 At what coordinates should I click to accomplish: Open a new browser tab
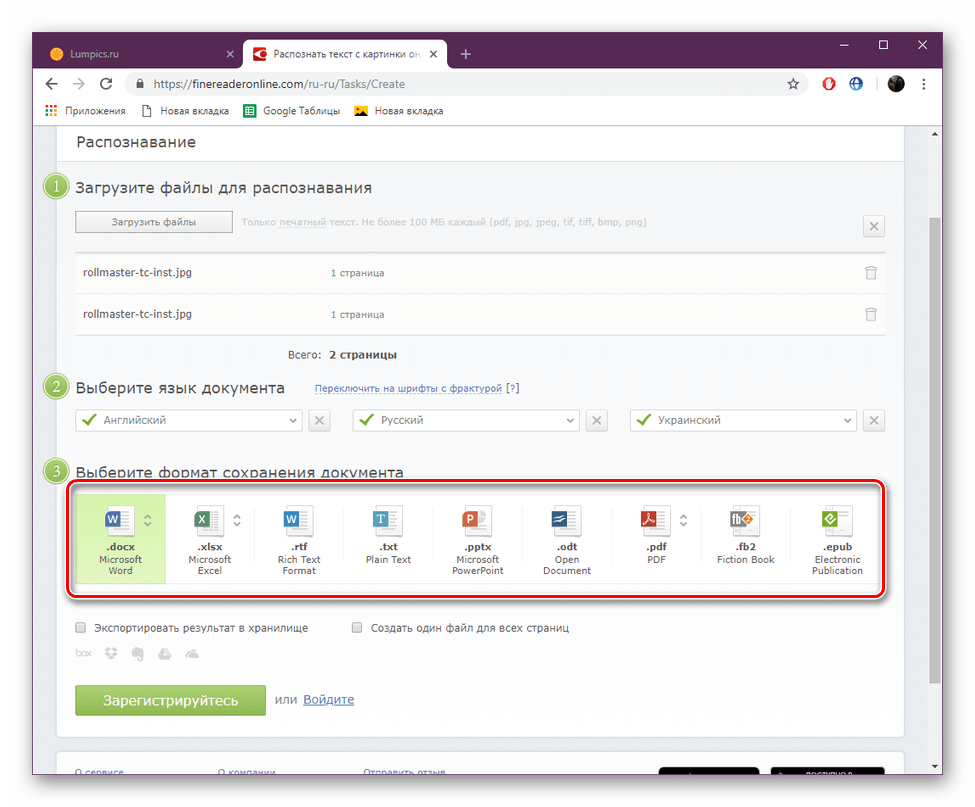tap(465, 54)
